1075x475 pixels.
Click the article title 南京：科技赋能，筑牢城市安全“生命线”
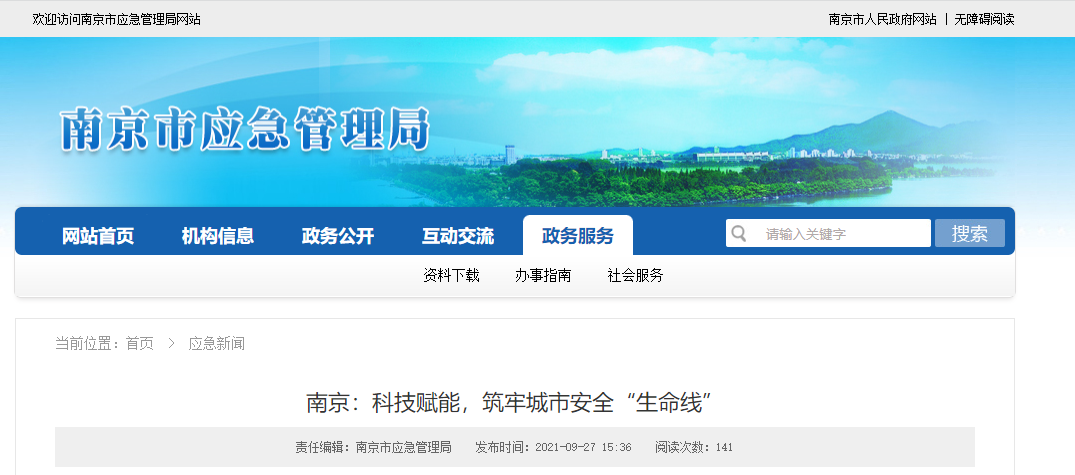click(507, 402)
